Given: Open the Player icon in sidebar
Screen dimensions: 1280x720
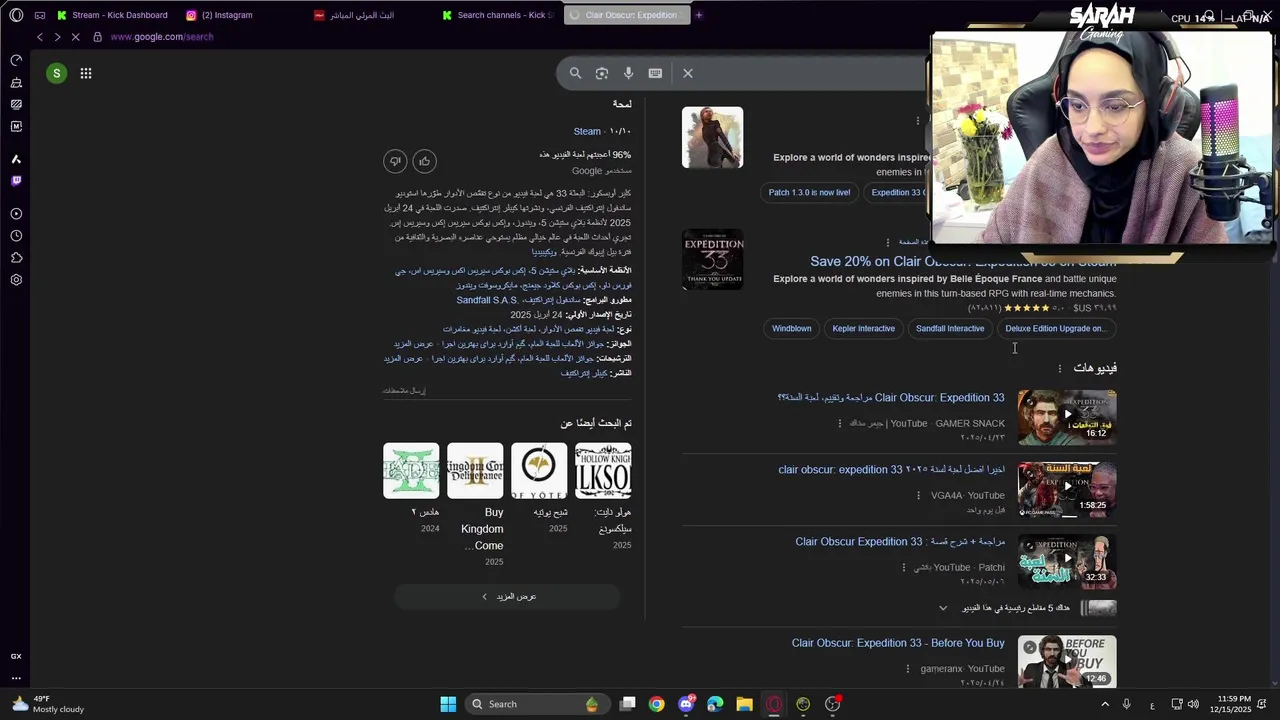Looking at the screenshot, I should tap(16, 214).
